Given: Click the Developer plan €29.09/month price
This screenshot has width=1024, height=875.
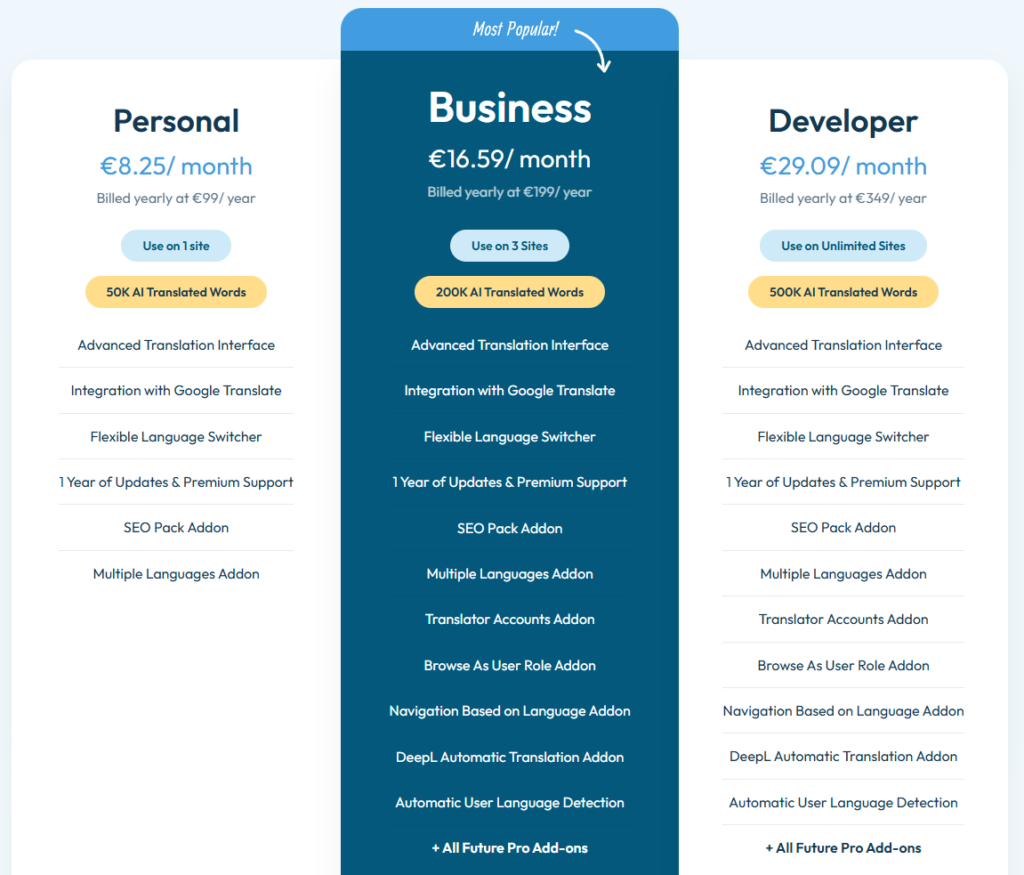Looking at the screenshot, I should coord(843,166).
